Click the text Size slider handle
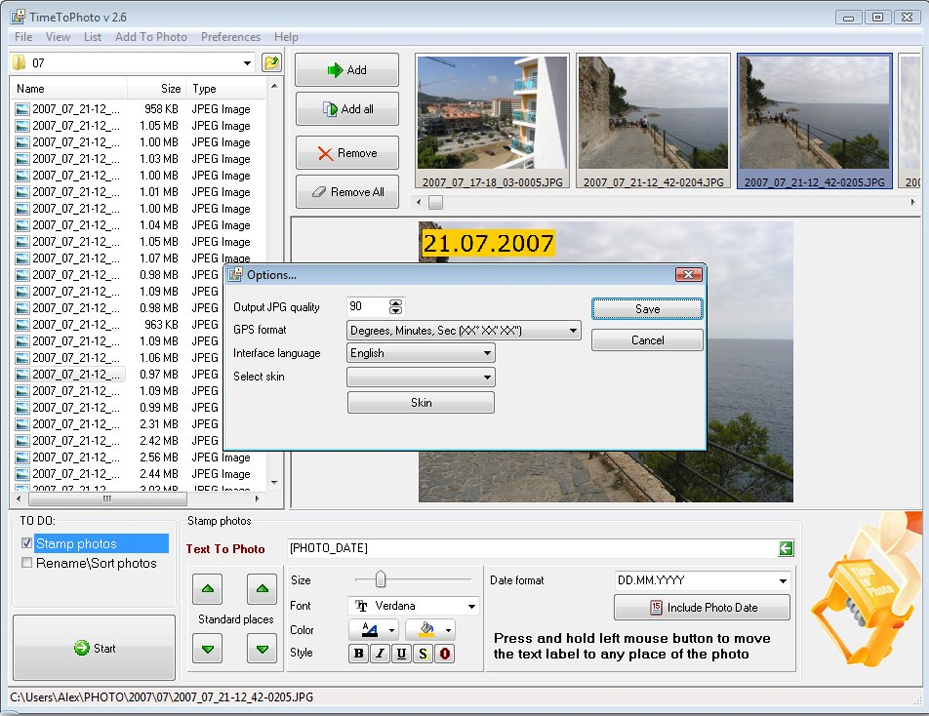This screenshot has height=716, width=929. click(380, 580)
